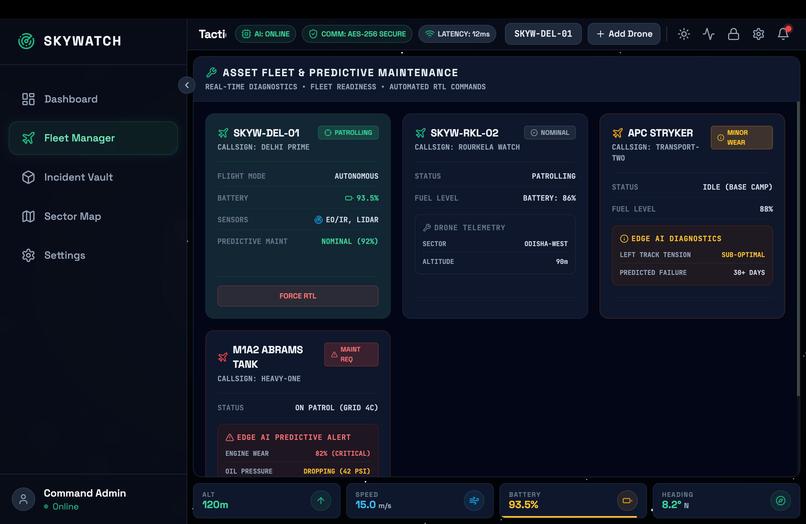Click the COMM: AES-256 SECURE badge
The image size is (806, 524).
357,34
